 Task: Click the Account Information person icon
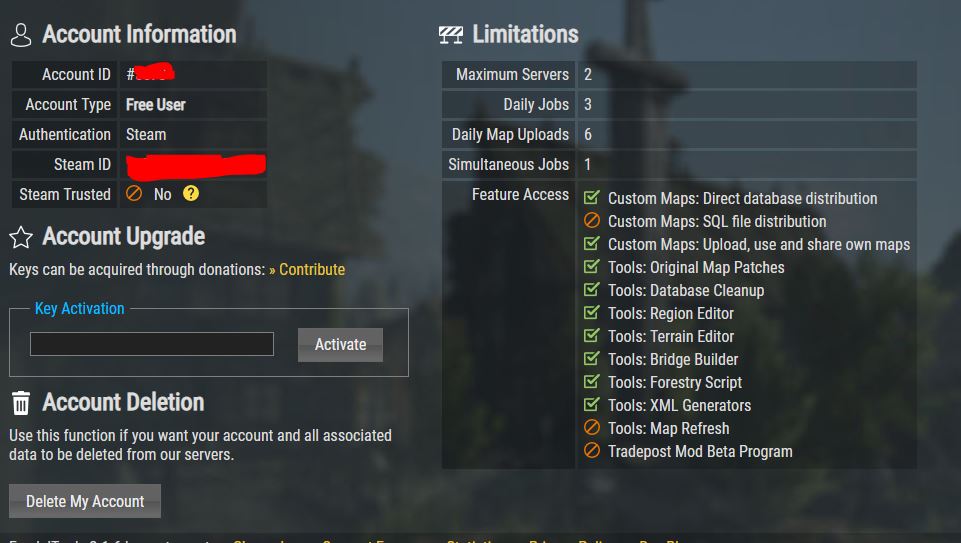[x=20, y=35]
